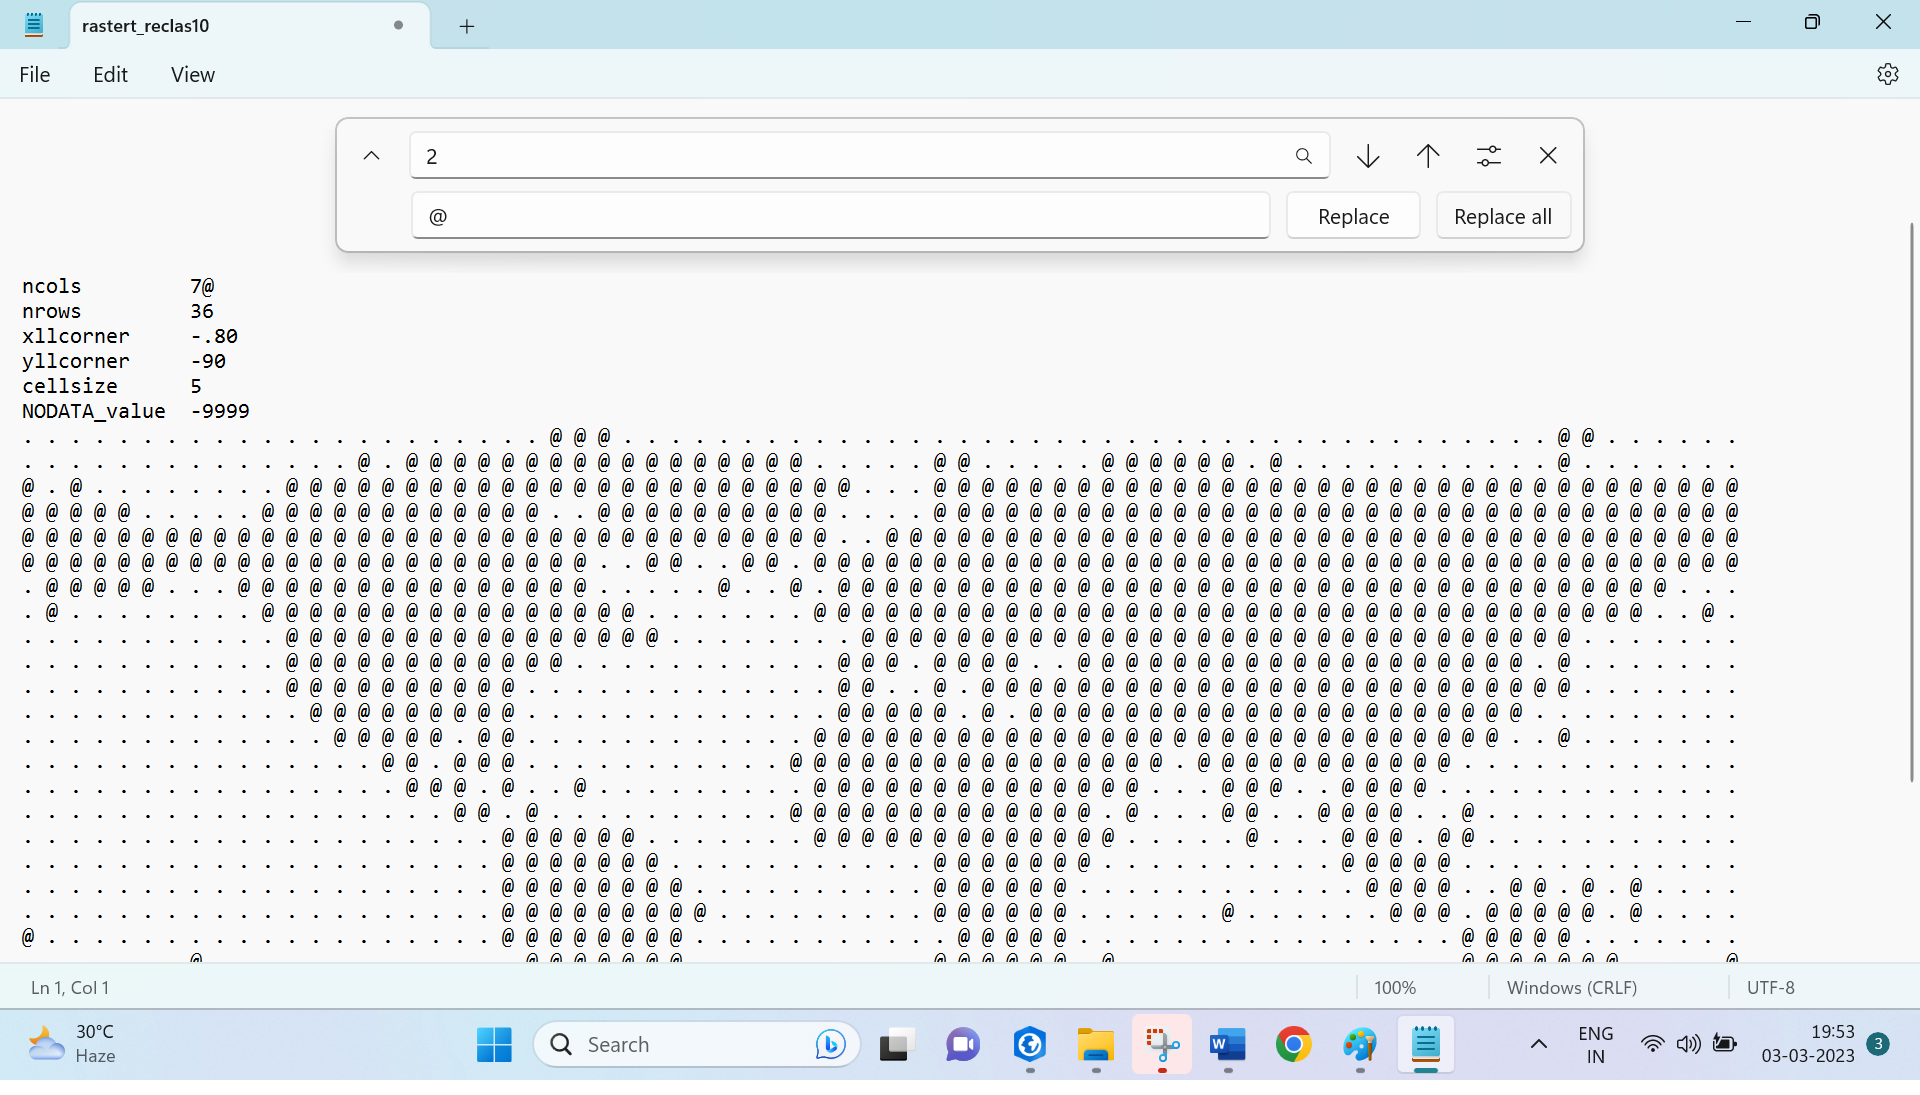Click the UTF-8 encoding indicator
Image resolution: width=1920 pixels, height=1095 pixels.
point(1770,987)
